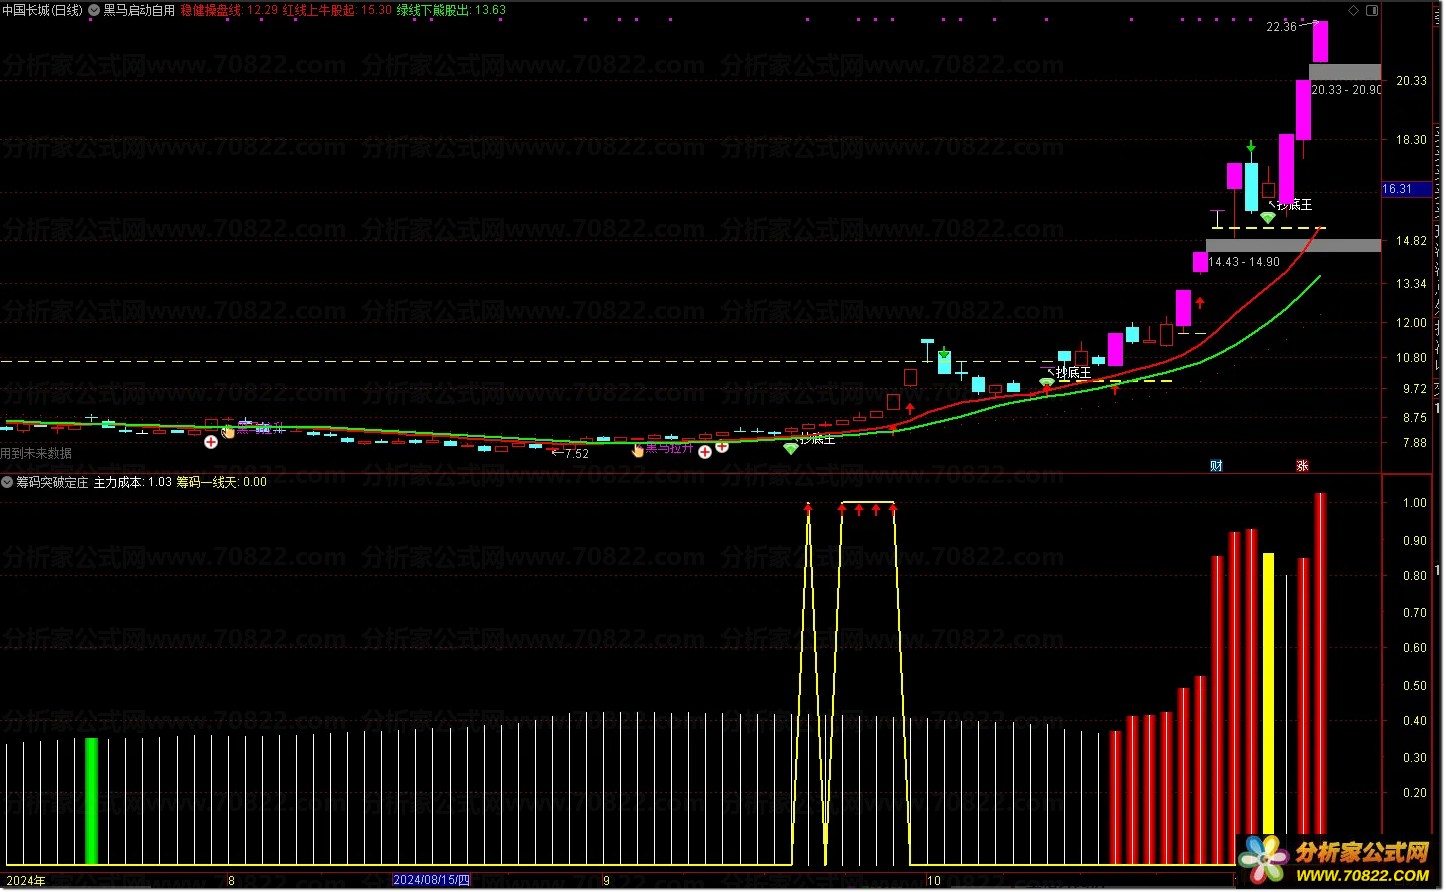The image size is (1446, 892).
Task: Click the upper 抄底王 label near 16.31
Action: [x=1294, y=205]
